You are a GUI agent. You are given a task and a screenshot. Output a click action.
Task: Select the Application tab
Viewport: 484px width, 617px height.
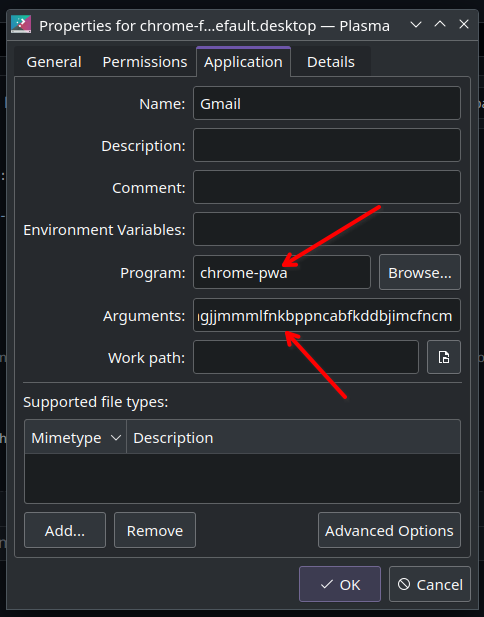[x=243, y=62]
